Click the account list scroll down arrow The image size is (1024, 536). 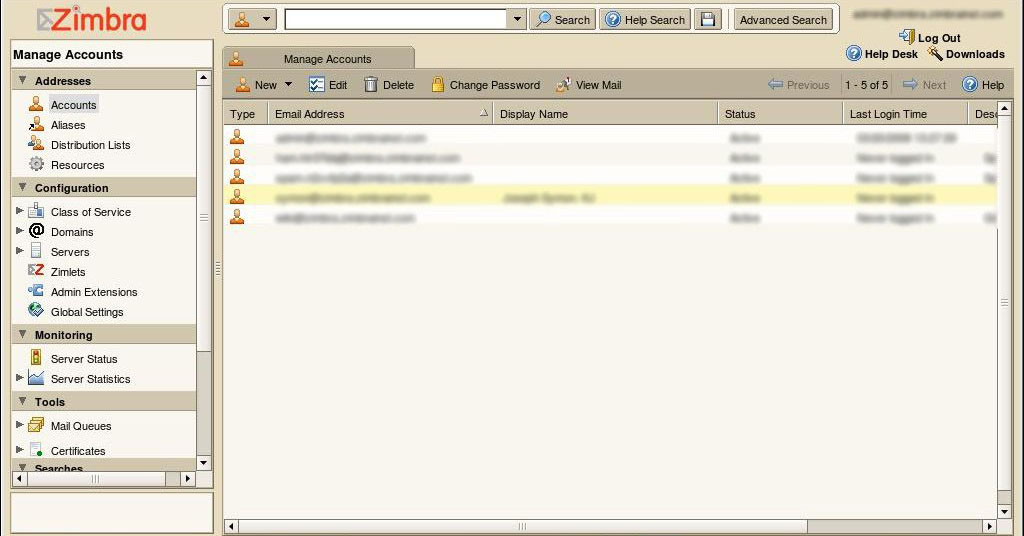click(1004, 512)
